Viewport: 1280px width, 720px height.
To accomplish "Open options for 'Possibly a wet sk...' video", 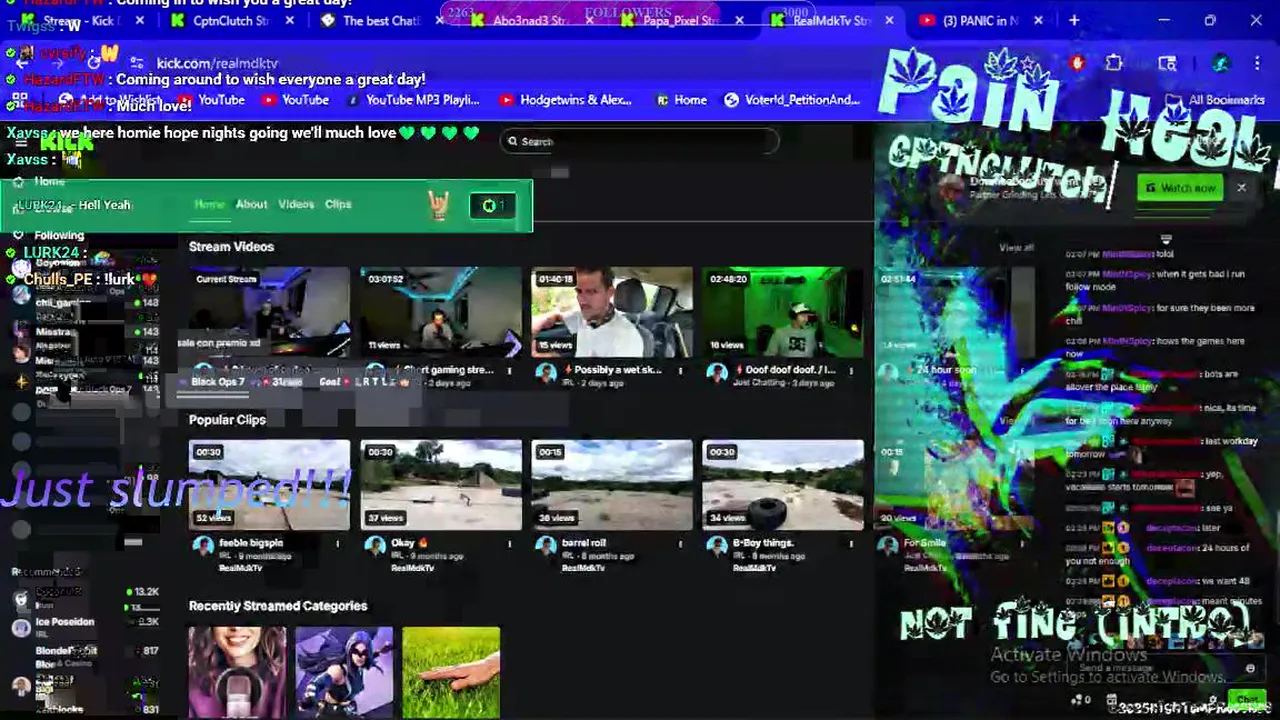I will click(680, 370).
